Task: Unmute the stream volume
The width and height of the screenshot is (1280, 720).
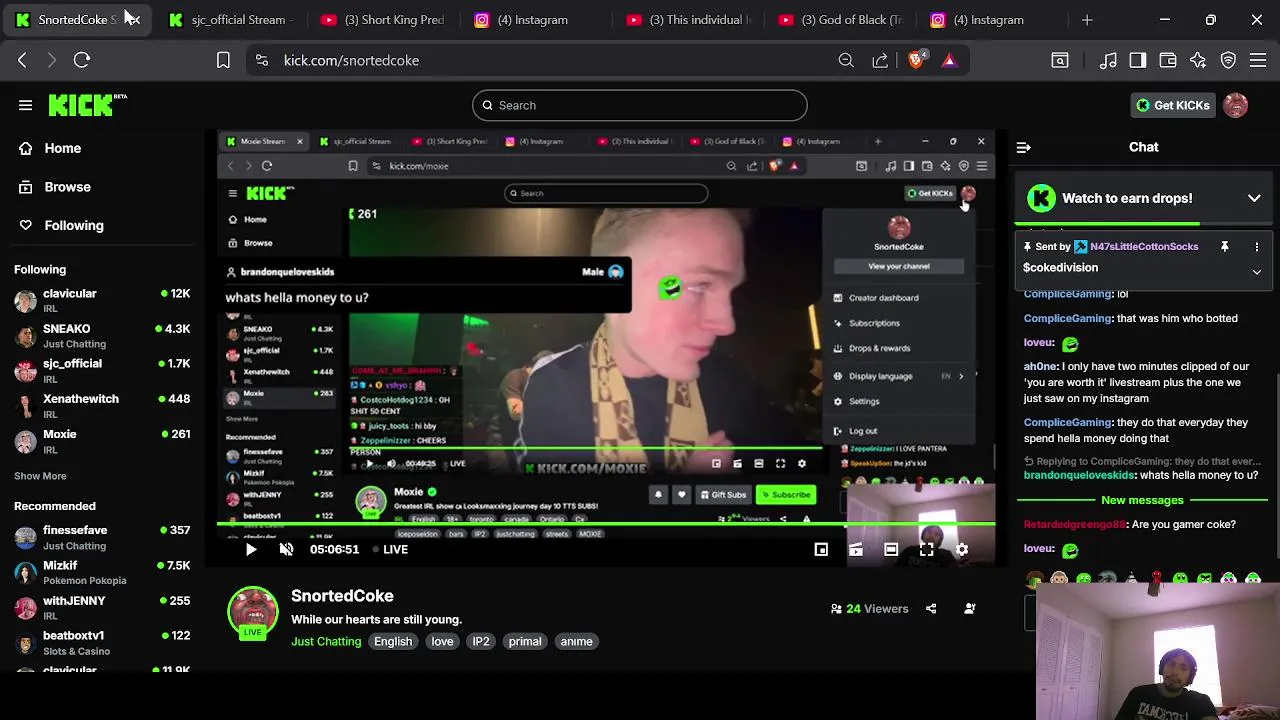Action: 286,549
